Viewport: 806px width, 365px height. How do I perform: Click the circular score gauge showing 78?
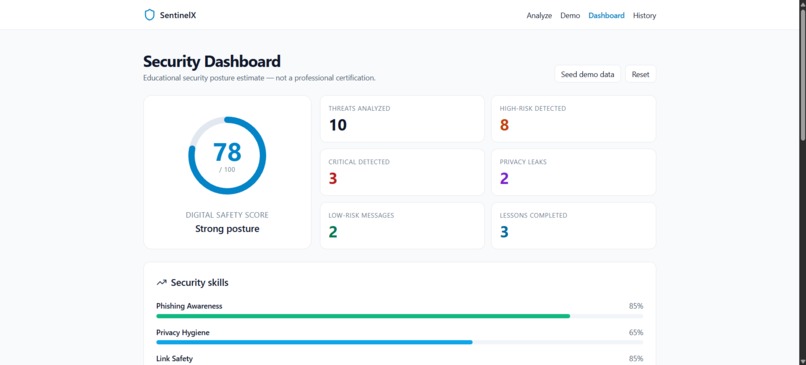227,155
